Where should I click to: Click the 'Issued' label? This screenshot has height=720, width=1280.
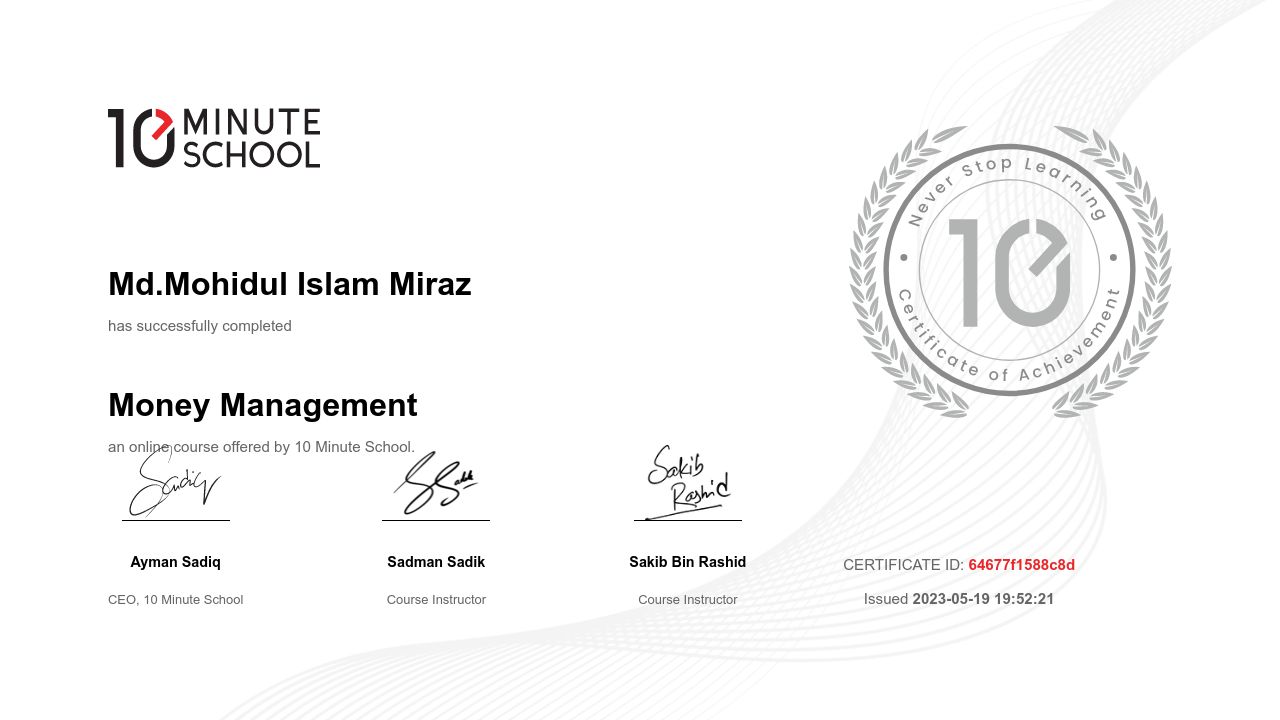pos(886,599)
